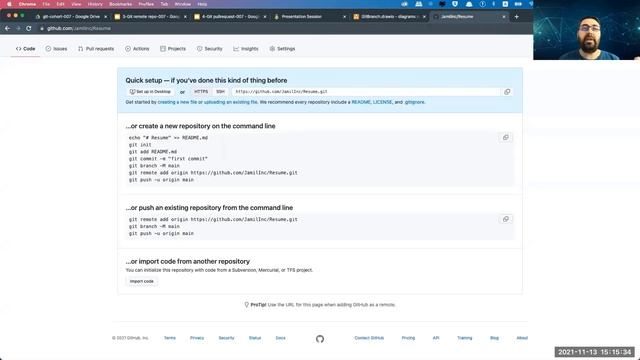Open the Security tab

pyautogui.click(x=210, y=49)
